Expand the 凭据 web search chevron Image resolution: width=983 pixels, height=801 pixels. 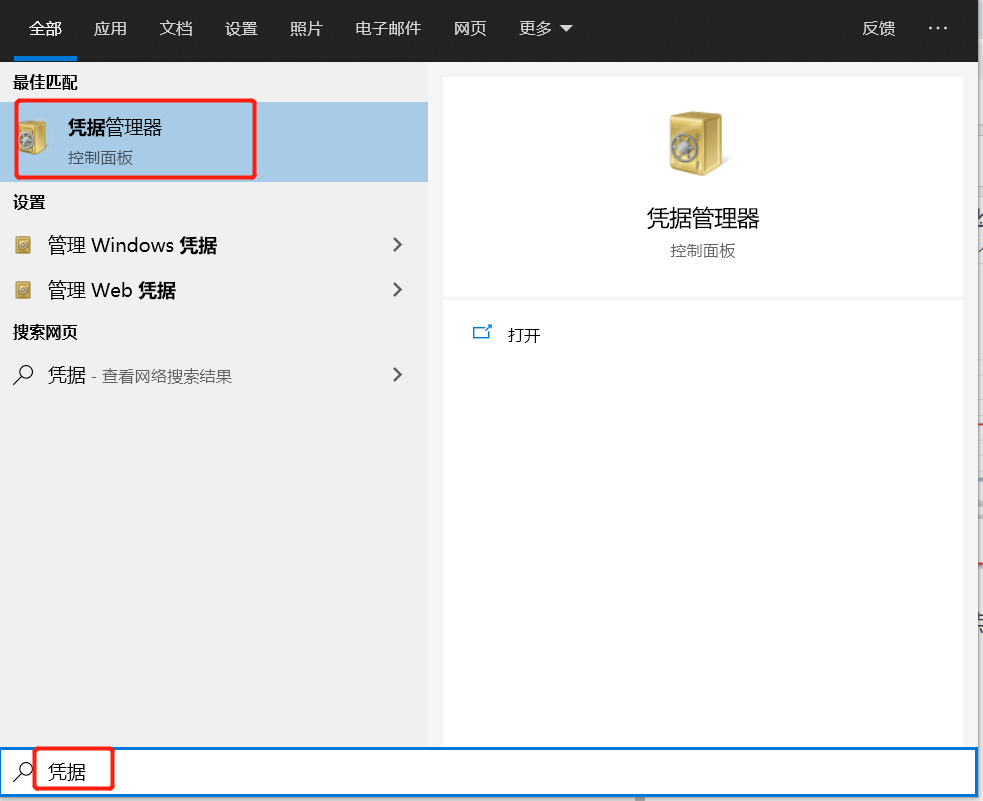pos(397,375)
